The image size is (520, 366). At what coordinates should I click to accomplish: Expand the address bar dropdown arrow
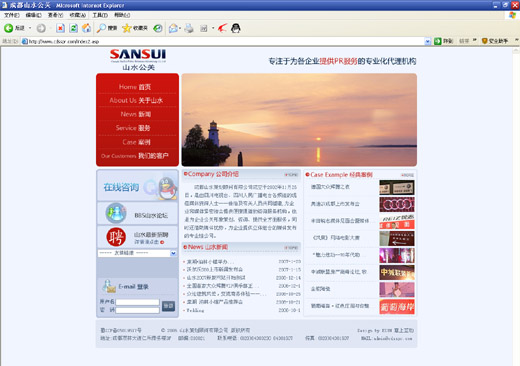click(428, 41)
